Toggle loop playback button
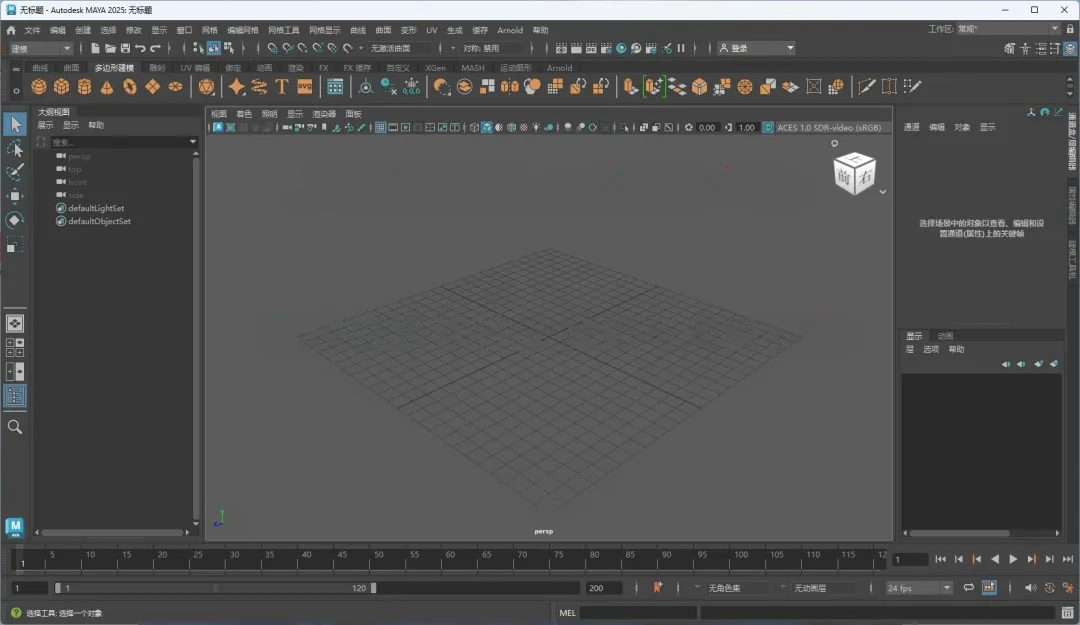Screen dimensions: 1080x625 coord(968,588)
